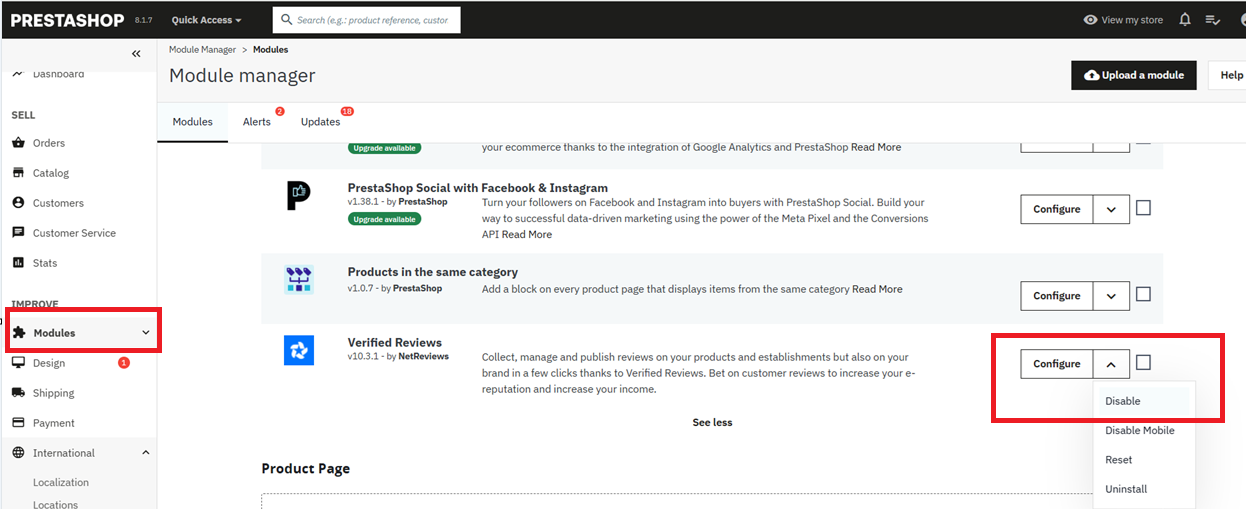Click the Orders basket icon in sidebar
Image resolution: width=1246 pixels, height=509 pixels.
[18, 143]
